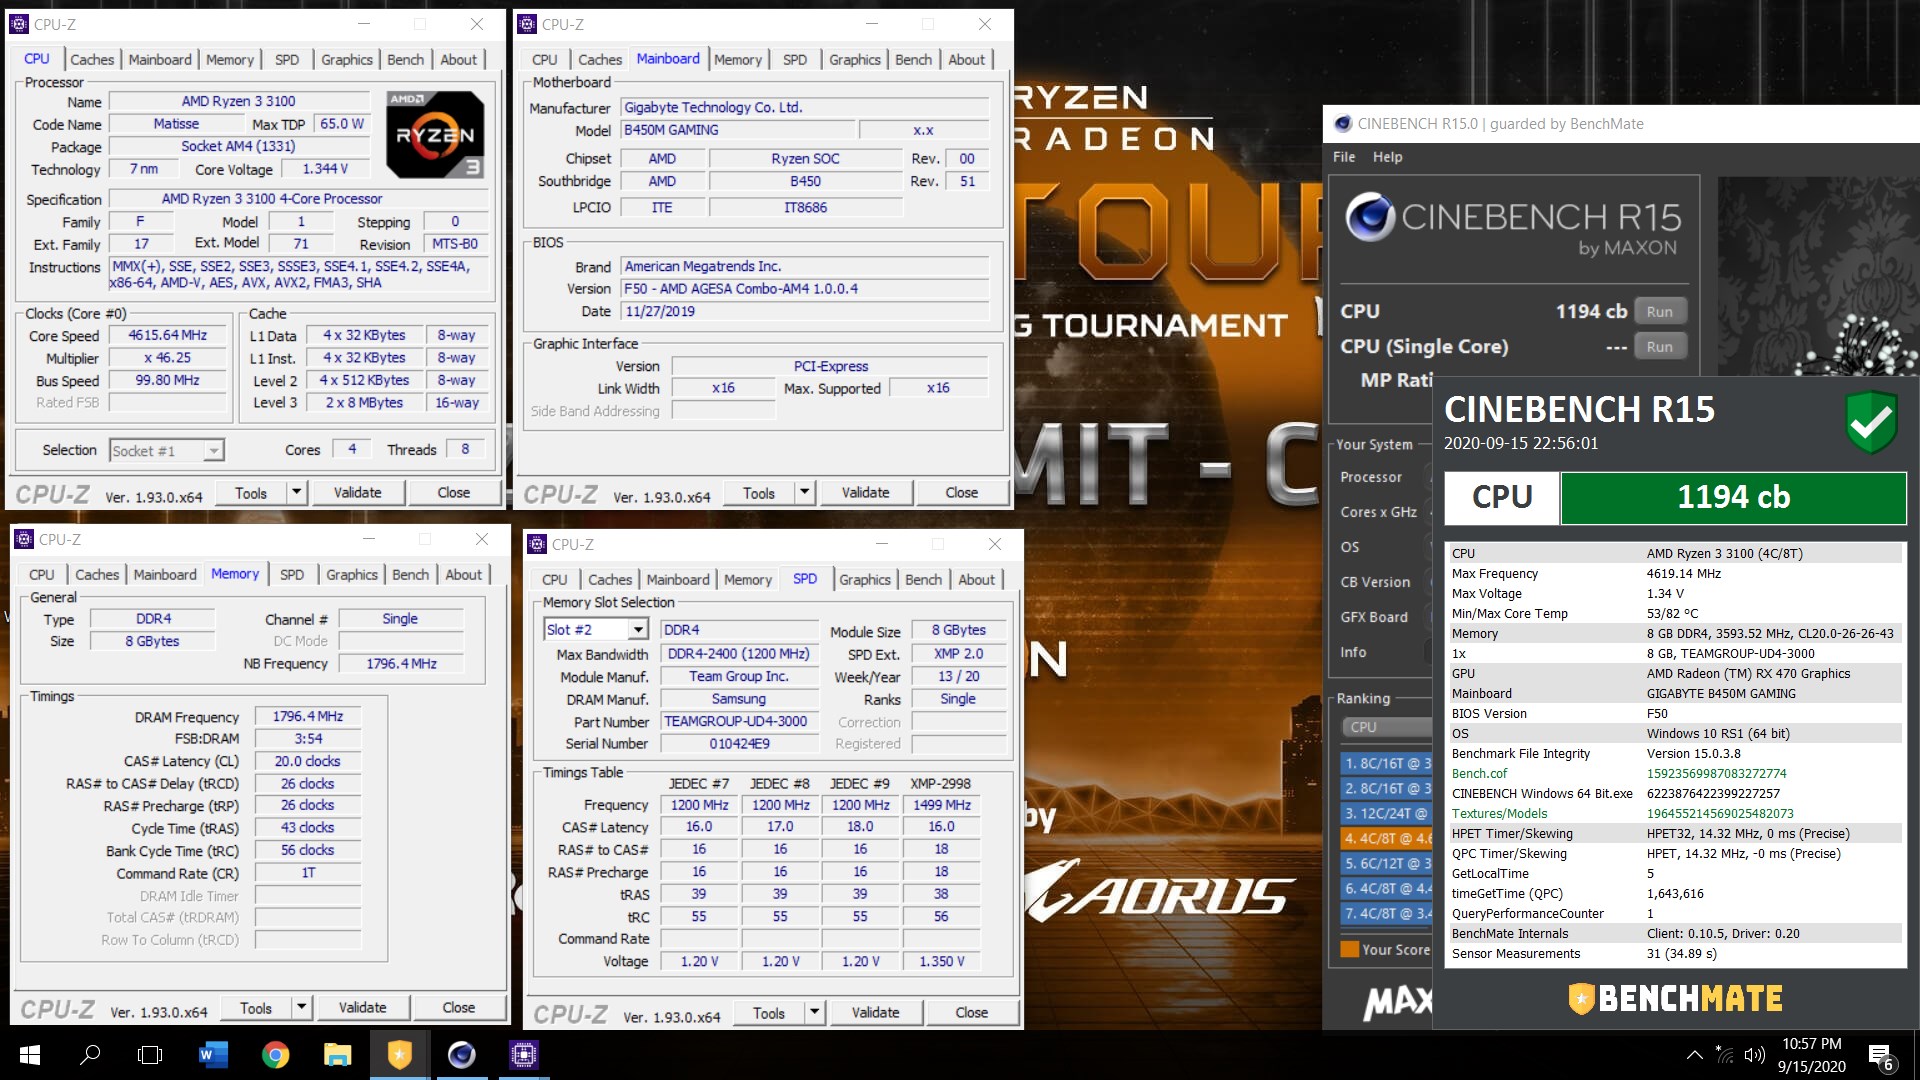Open volume speaker tray icon
This screenshot has width=1920, height=1080.
[1754, 1055]
